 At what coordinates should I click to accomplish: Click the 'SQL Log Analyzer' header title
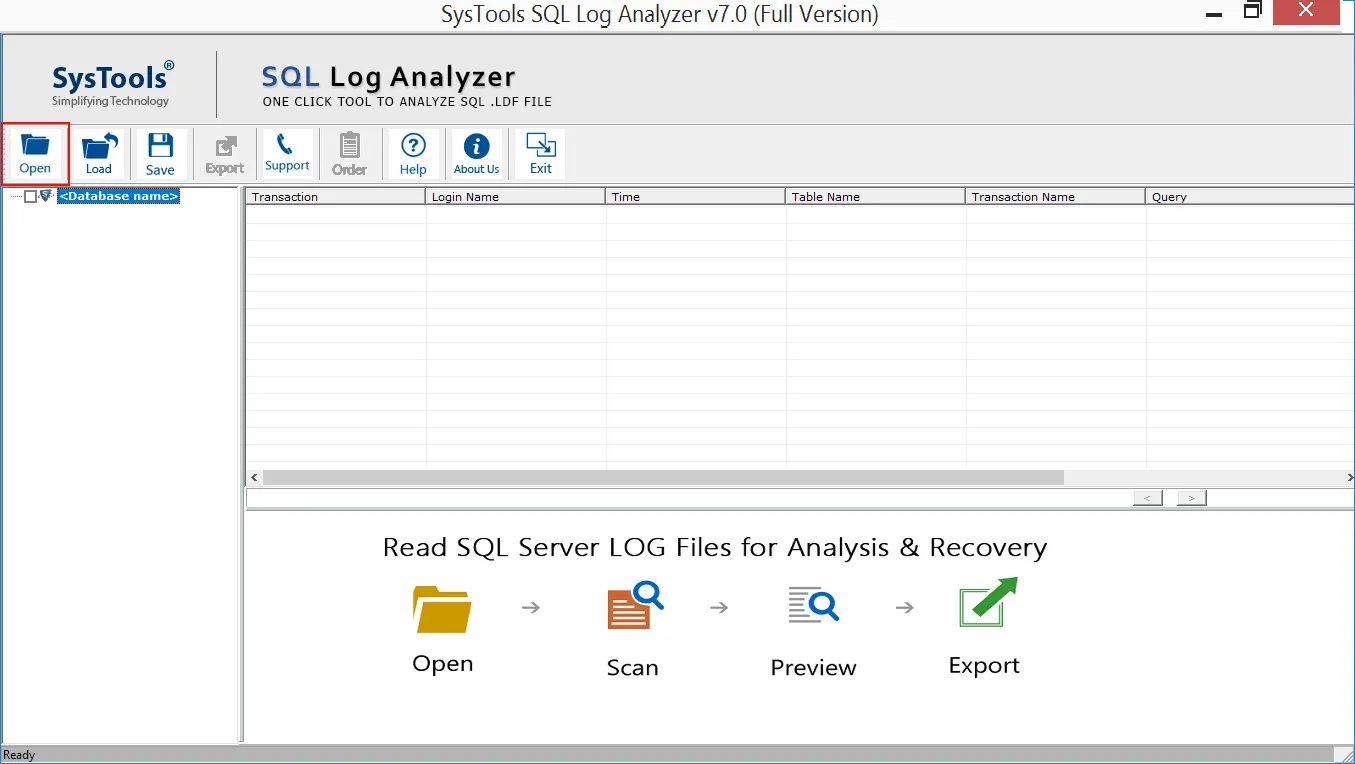[388, 77]
